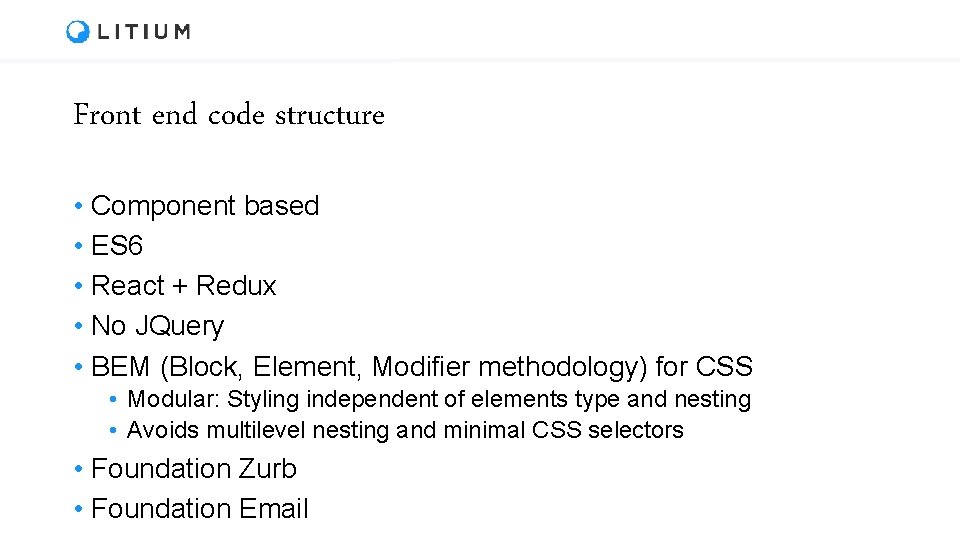Click the bullet marker beside React + Redux
Screen dimensions: 960x540
click(78, 287)
